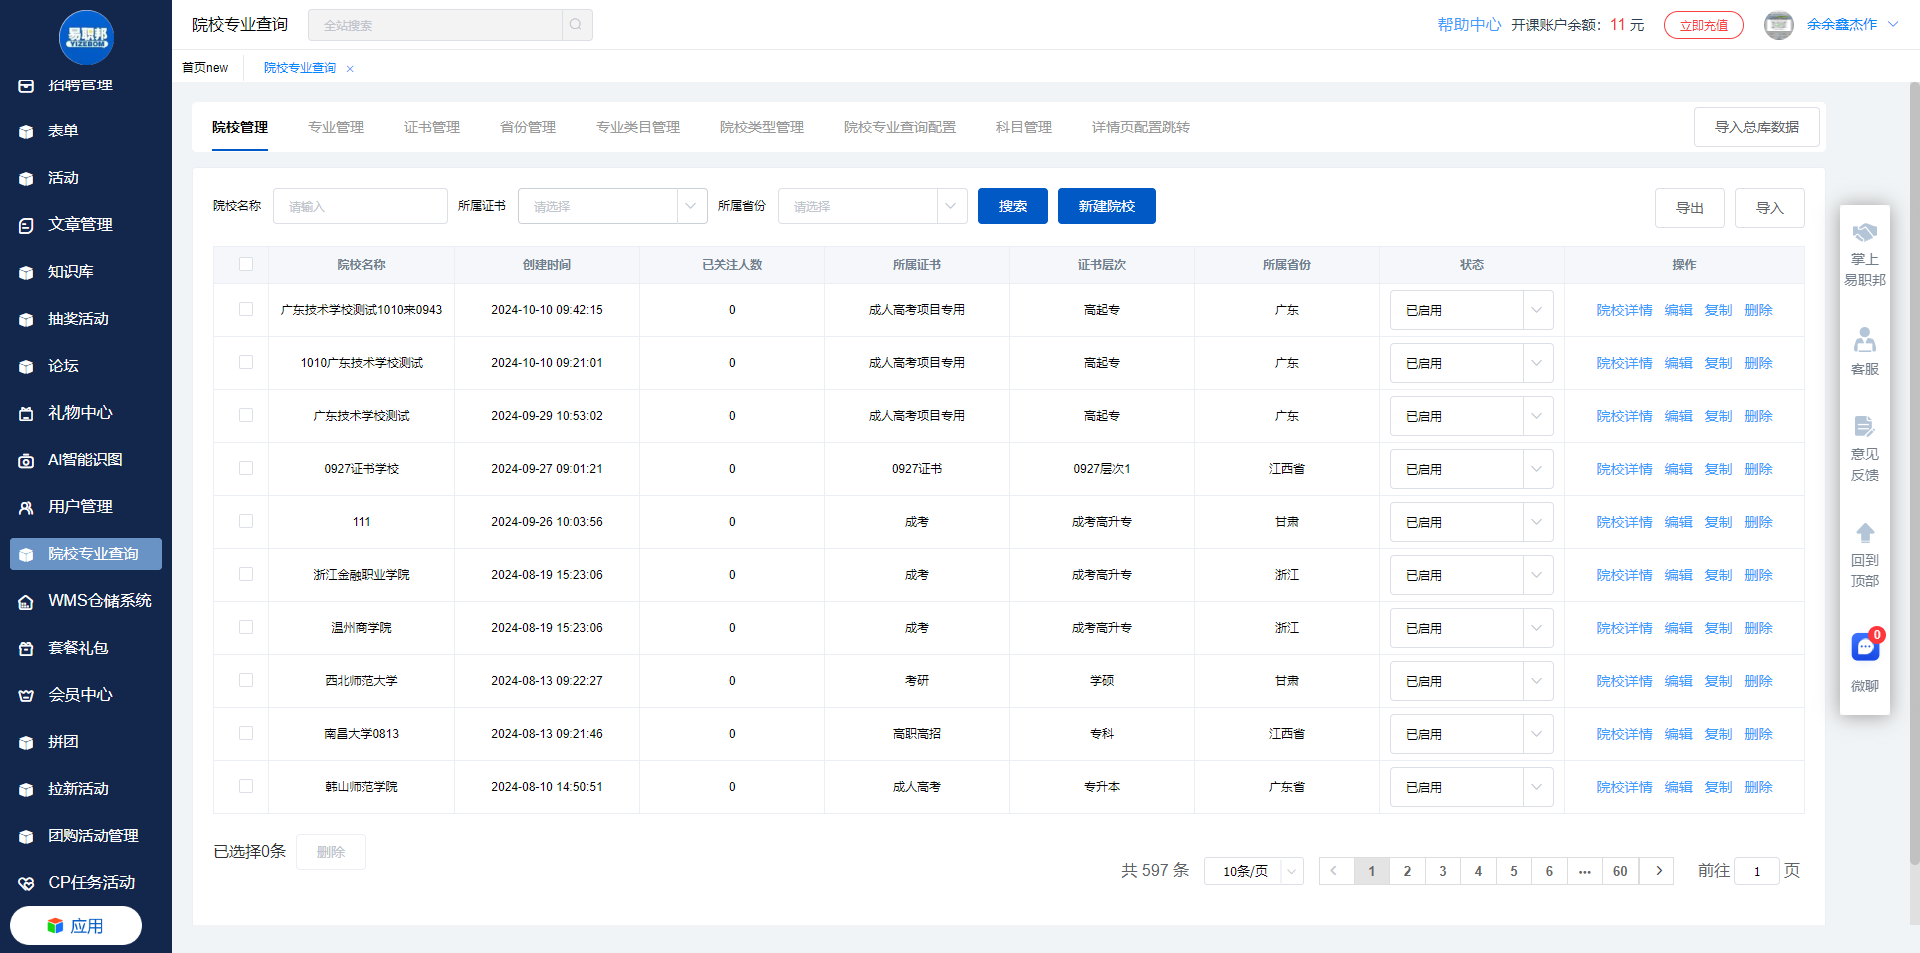Click the search magnifier icon in top bar
The width and height of the screenshot is (1920, 953).
coord(576,25)
